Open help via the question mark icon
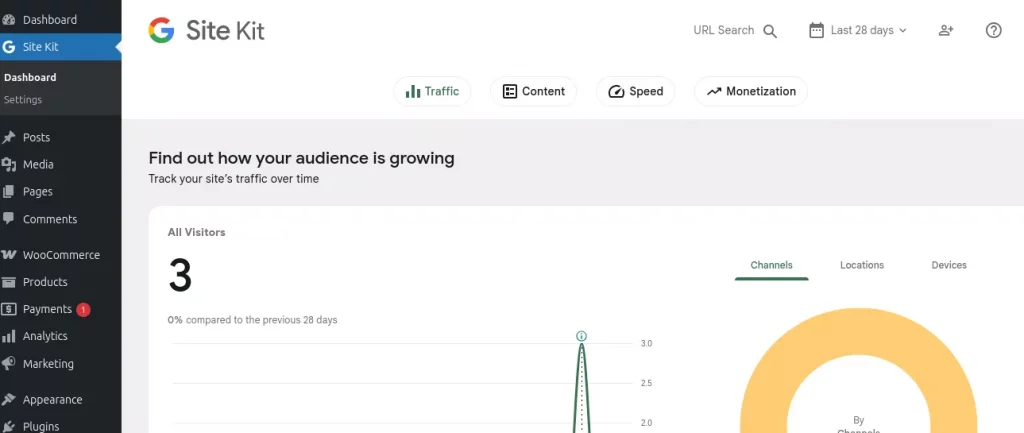Image resolution: width=1024 pixels, height=433 pixels. coord(993,30)
